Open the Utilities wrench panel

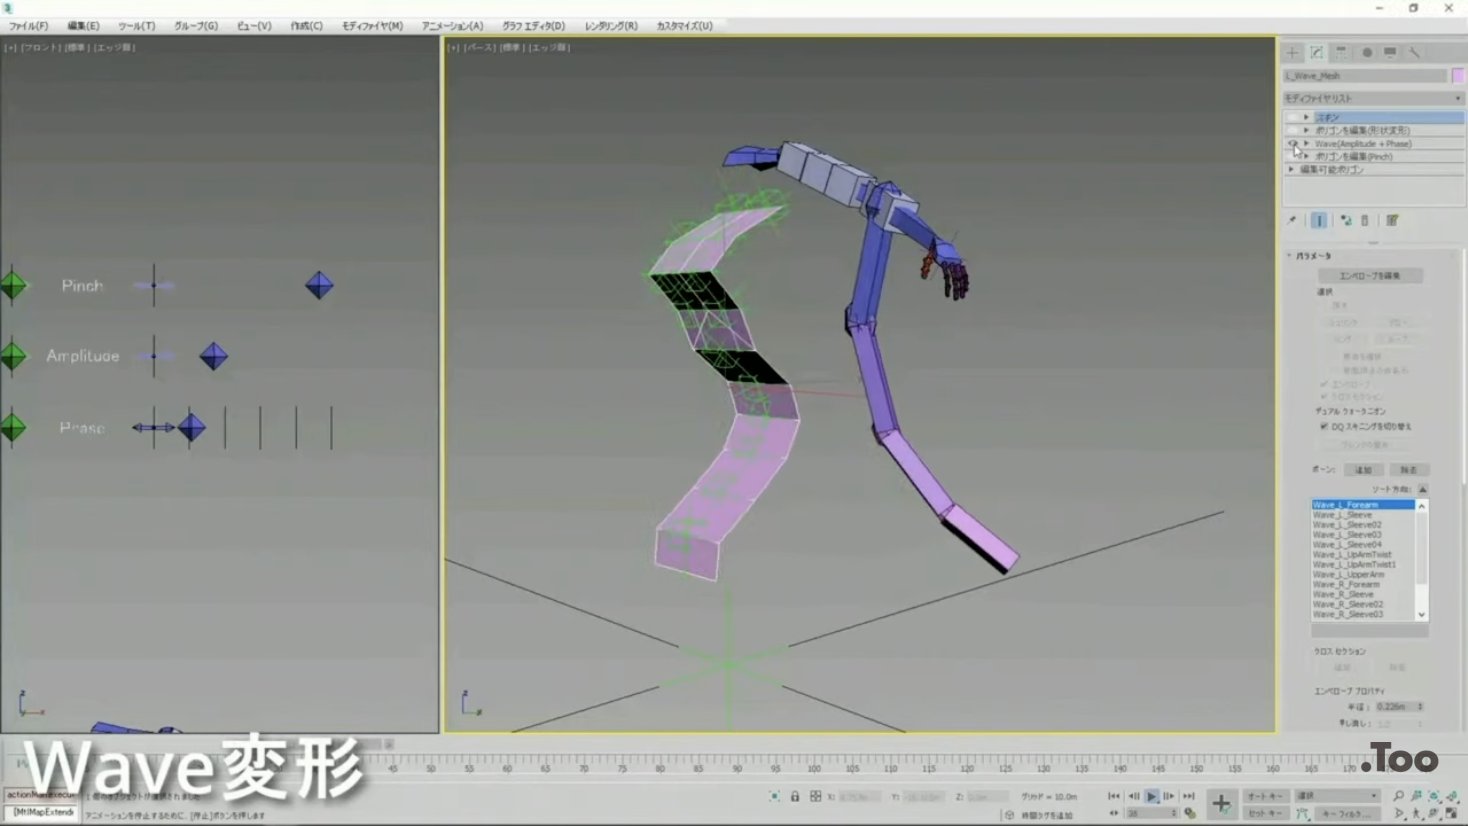coord(1414,53)
